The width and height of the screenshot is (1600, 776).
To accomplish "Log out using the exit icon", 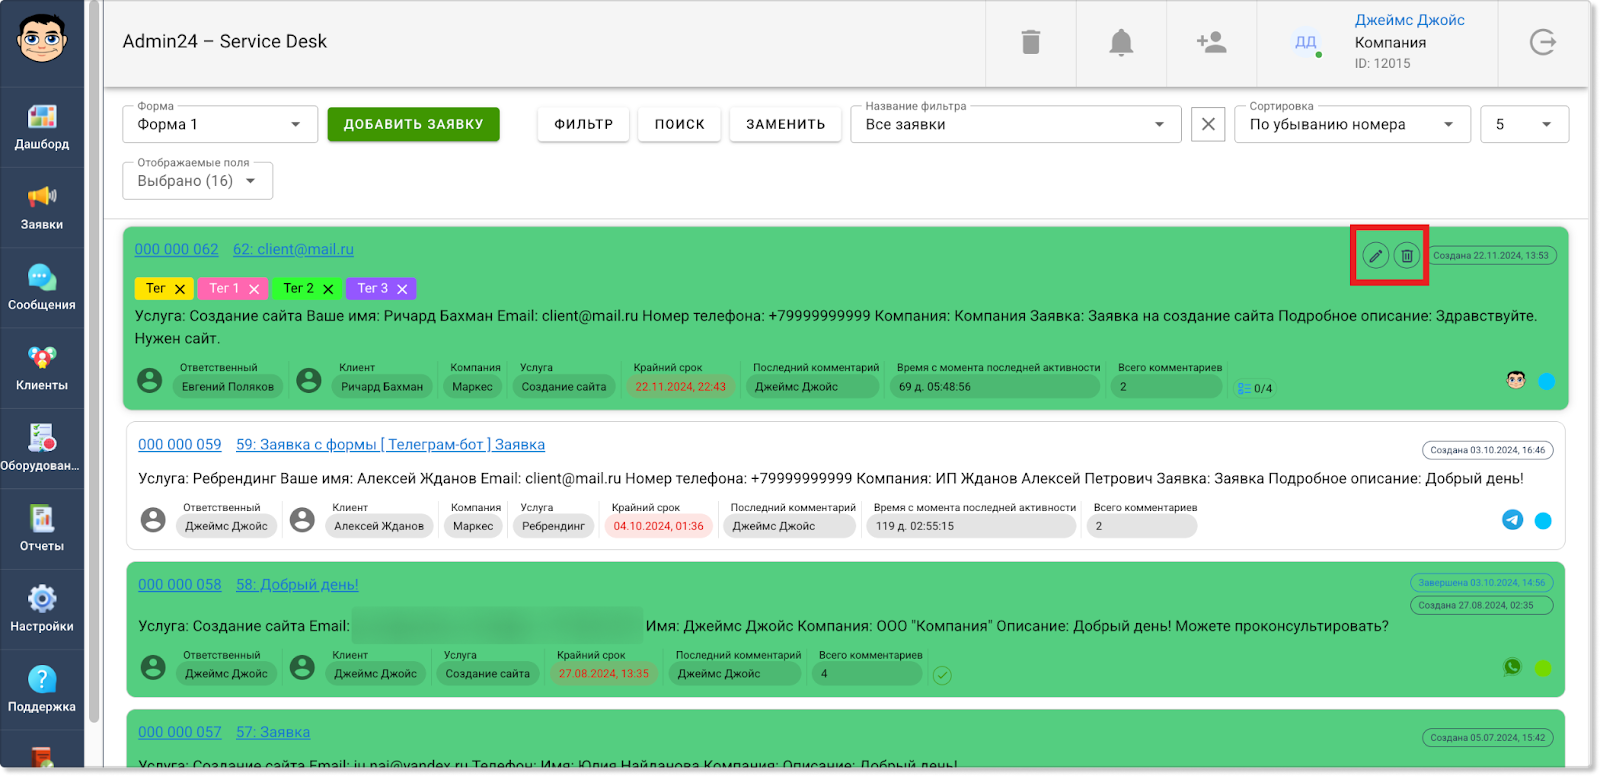I will click(x=1543, y=42).
